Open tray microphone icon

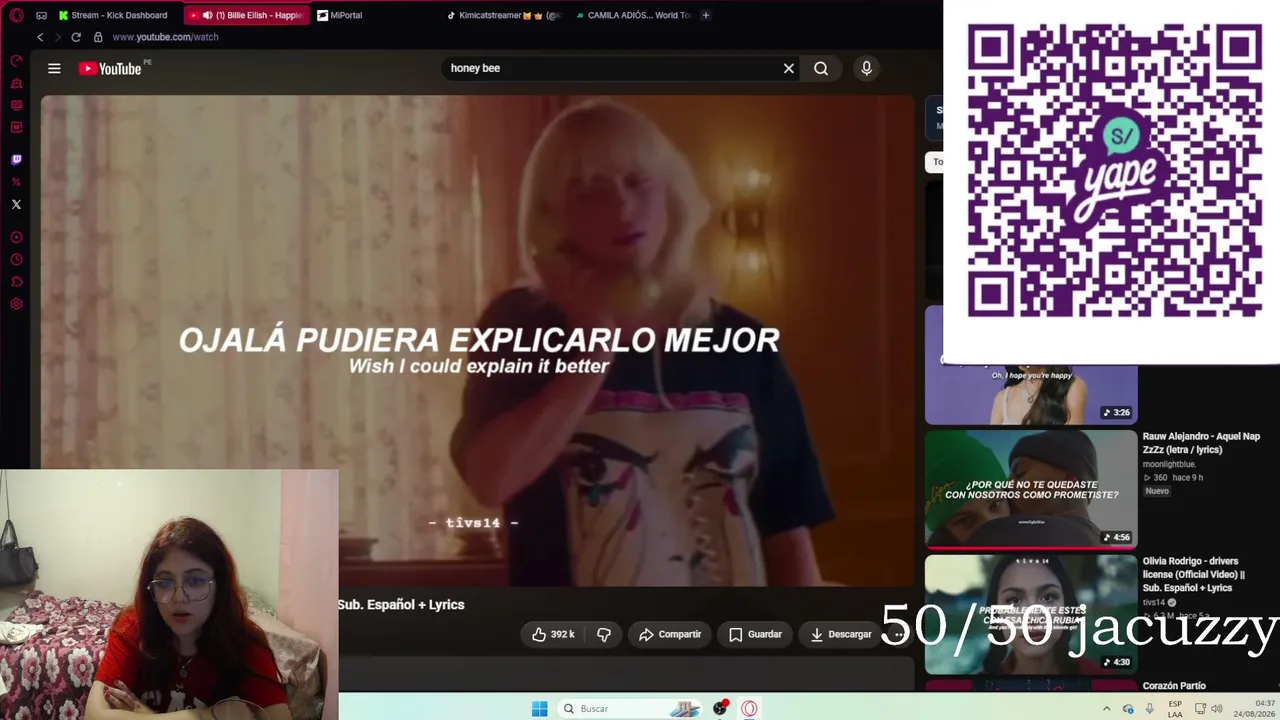click(x=1150, y=708)
